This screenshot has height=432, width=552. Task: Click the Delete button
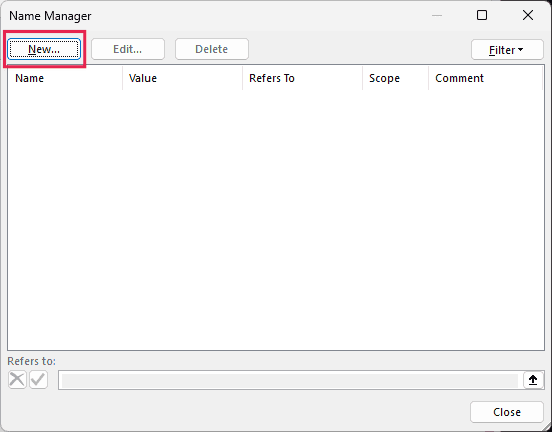(x=212, y=49)
